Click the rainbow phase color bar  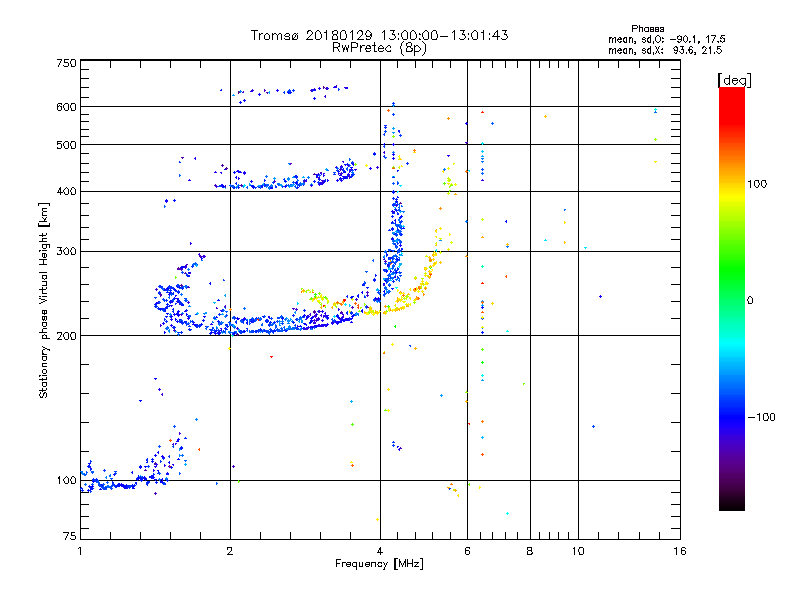tap(732, 298)
